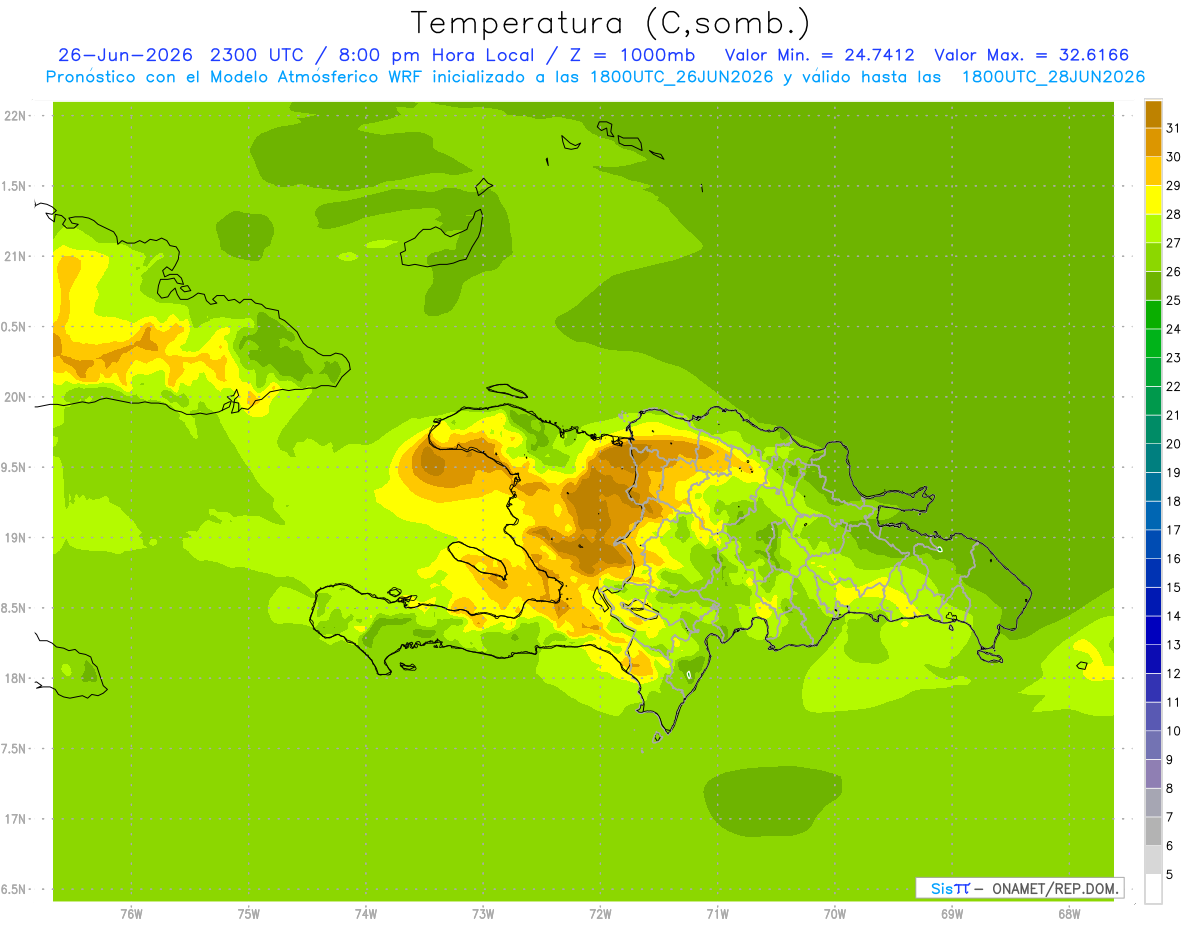Click the '68W' longitude label
Image resolution: width=1200 pixels, height=927 pixels.
(x=1069, y=913)
